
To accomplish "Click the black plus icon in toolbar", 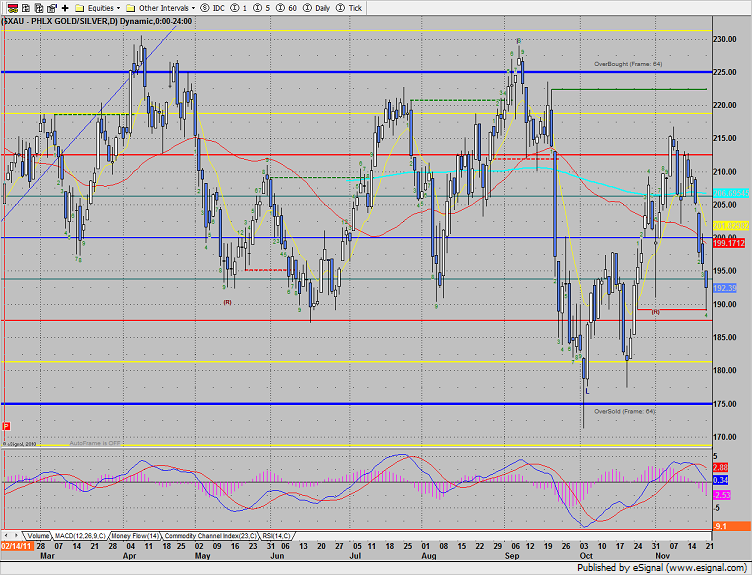I will tap(65, 8).
